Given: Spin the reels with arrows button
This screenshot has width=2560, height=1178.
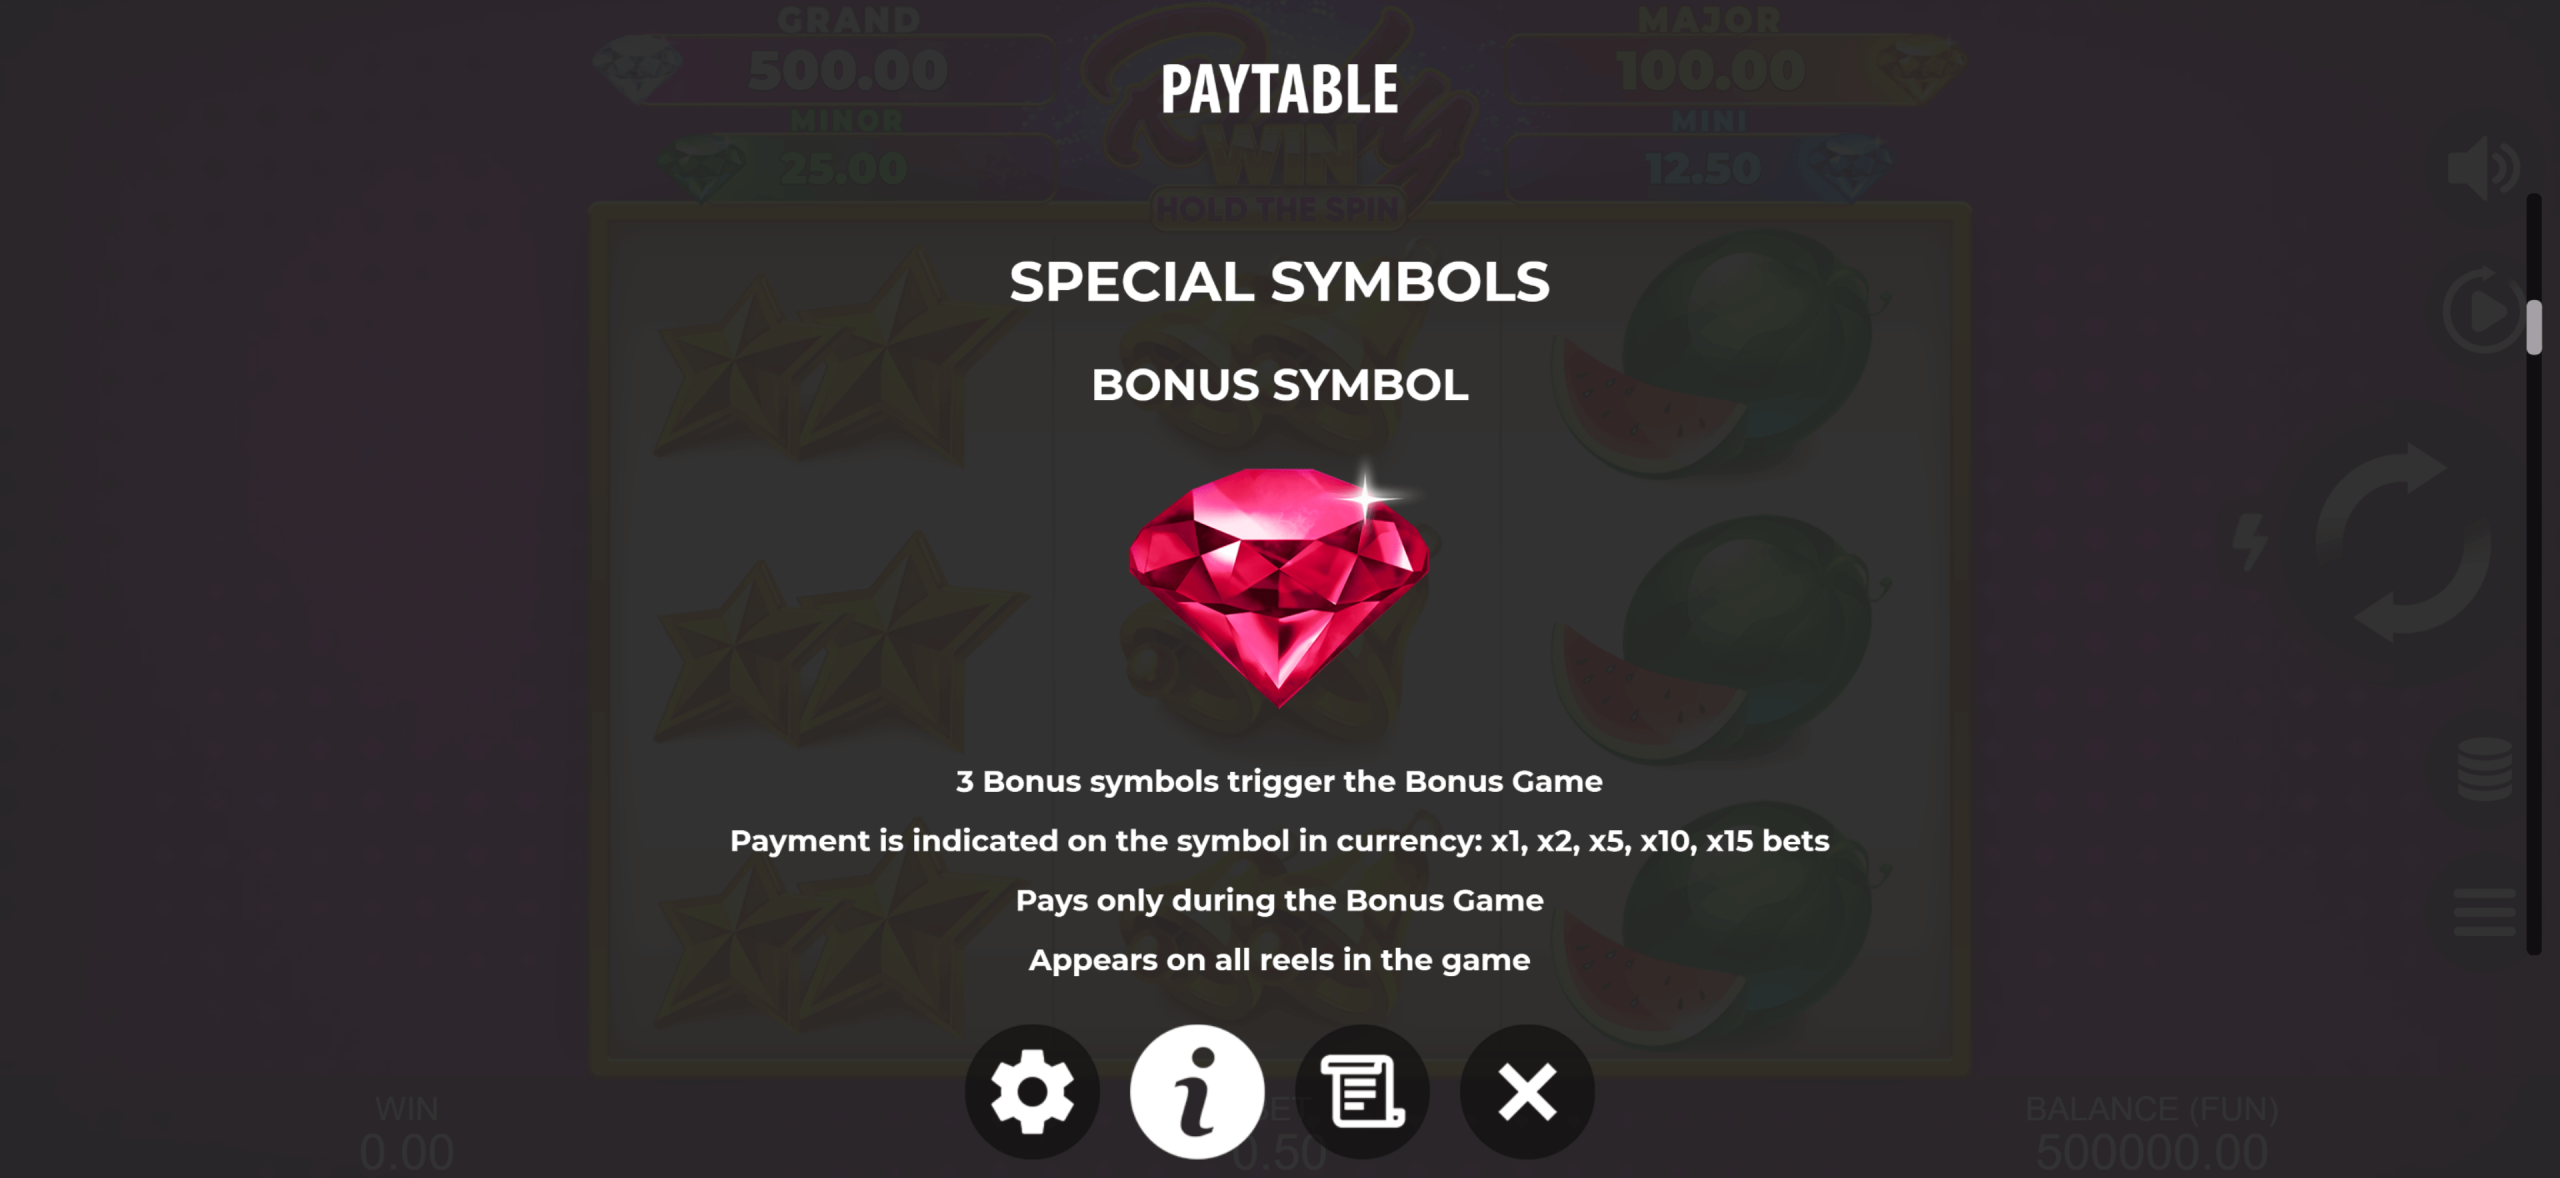Looking at the screenshot, I should tap(2402, 543).
